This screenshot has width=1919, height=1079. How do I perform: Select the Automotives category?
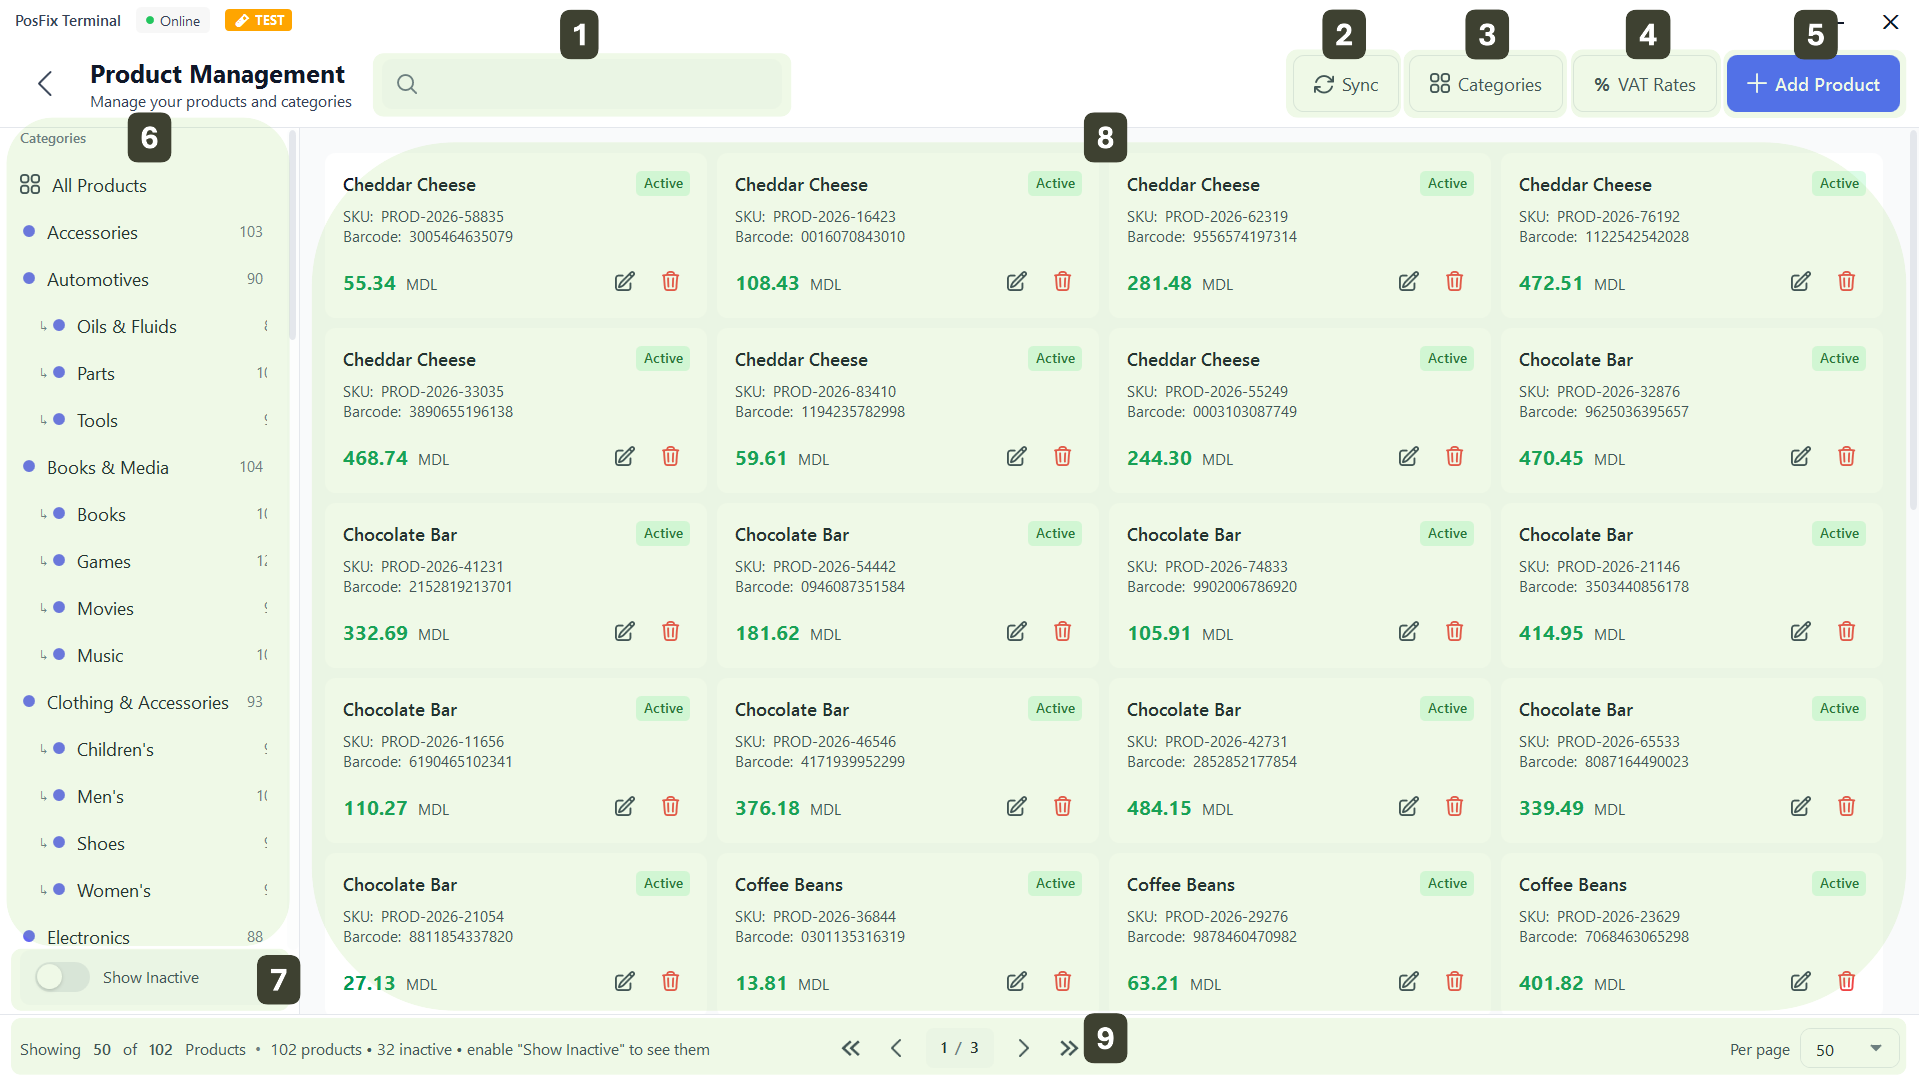pyautogui.click(x=98, y=280)
